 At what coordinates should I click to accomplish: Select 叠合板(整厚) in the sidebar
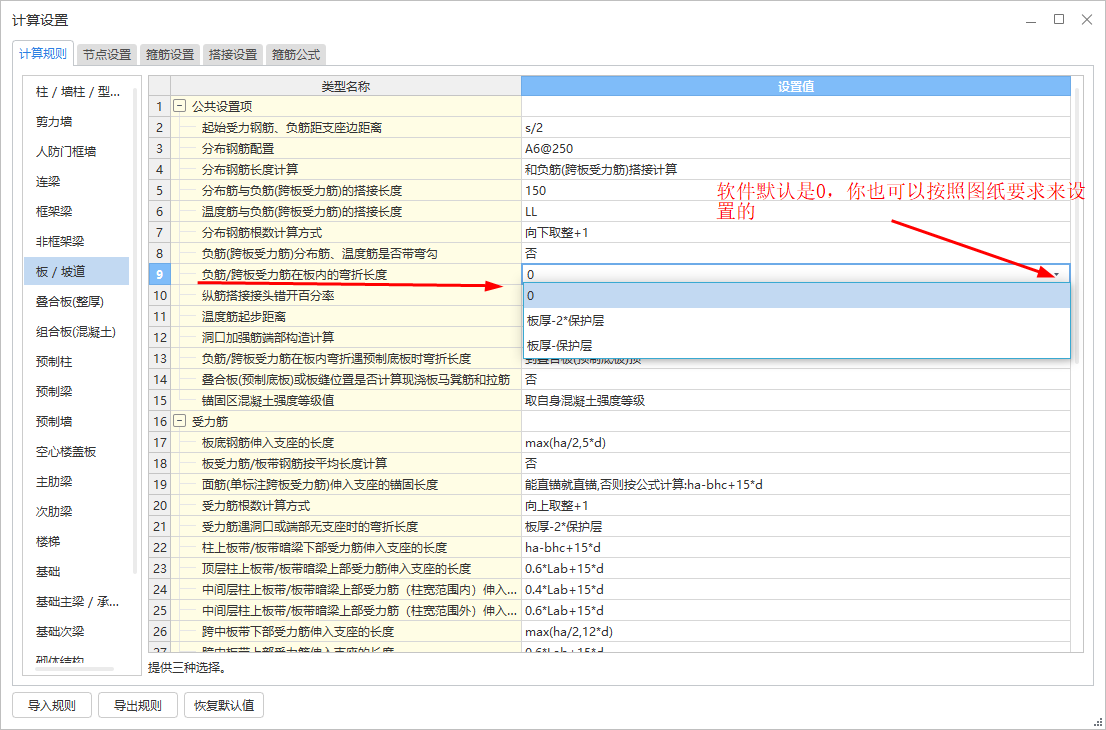[x=77, y=301]
